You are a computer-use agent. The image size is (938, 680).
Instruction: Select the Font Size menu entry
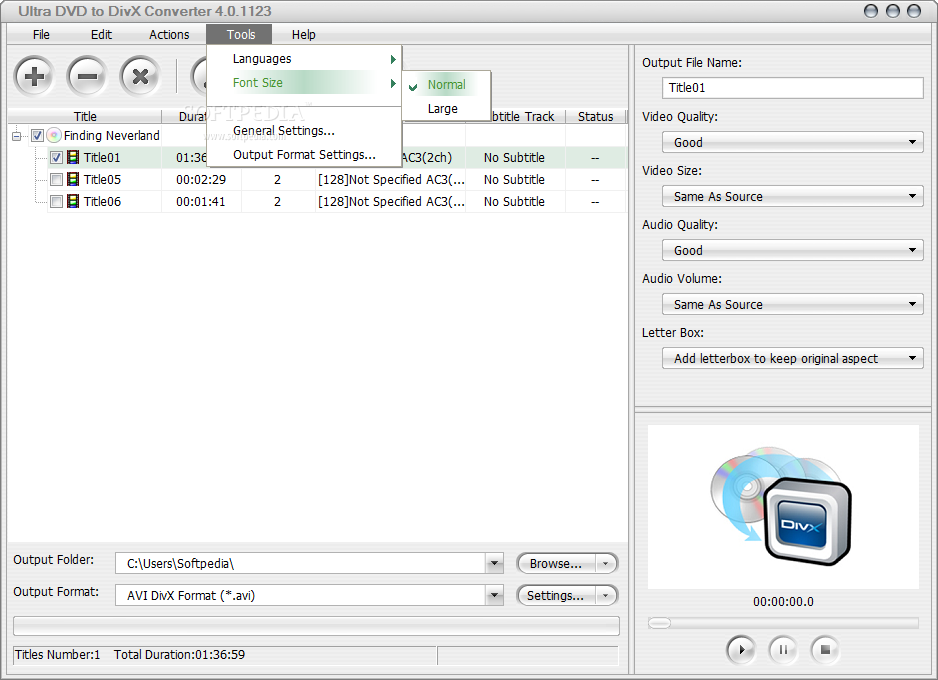(304, 83)
